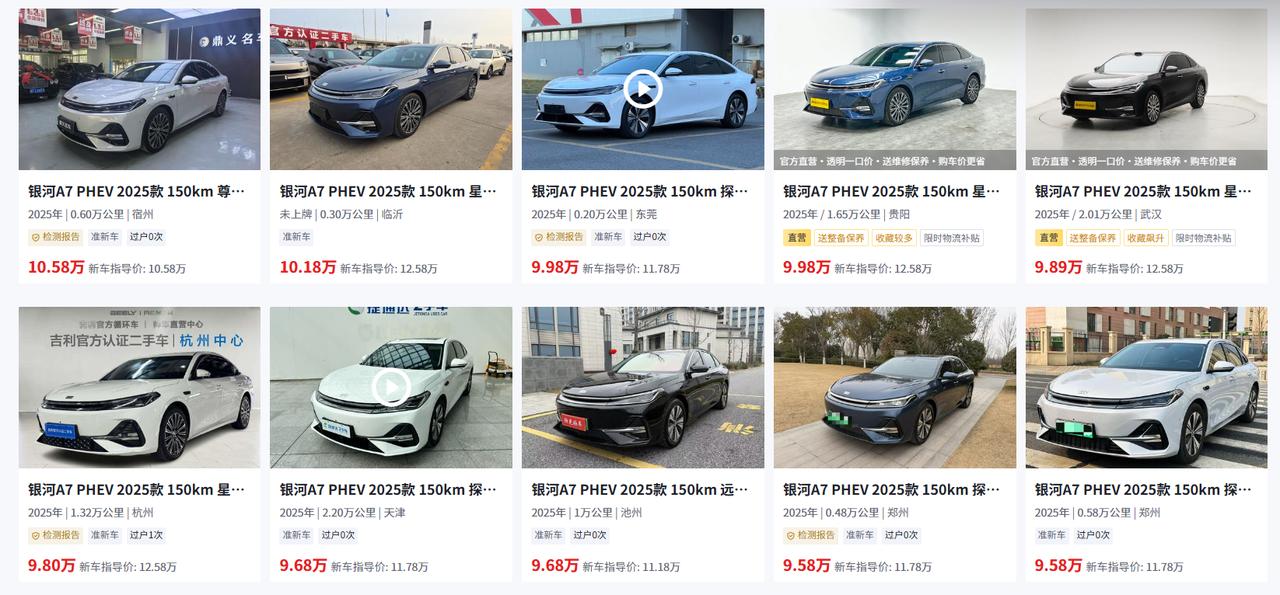Open the Suzhou listing title priced 10.58万
The image size is (1280, 595).
136,191
